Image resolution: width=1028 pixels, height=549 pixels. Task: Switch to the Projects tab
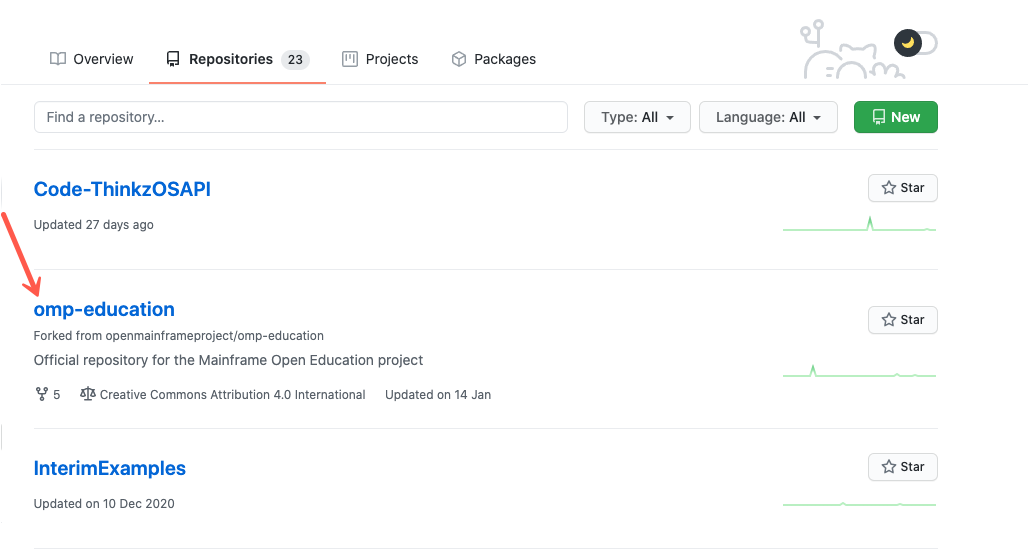tap(380, 59)
